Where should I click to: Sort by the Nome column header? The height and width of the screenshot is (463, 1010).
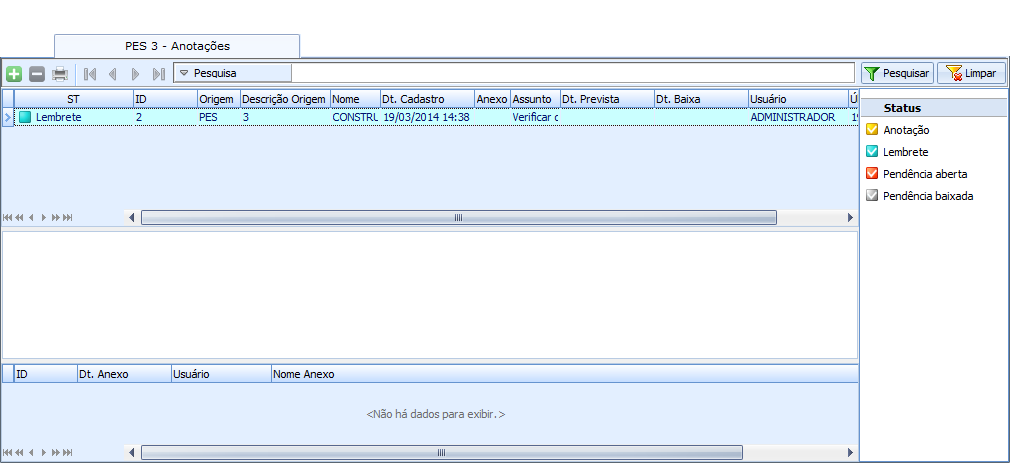pyautogui.click(x=356, y=99)
